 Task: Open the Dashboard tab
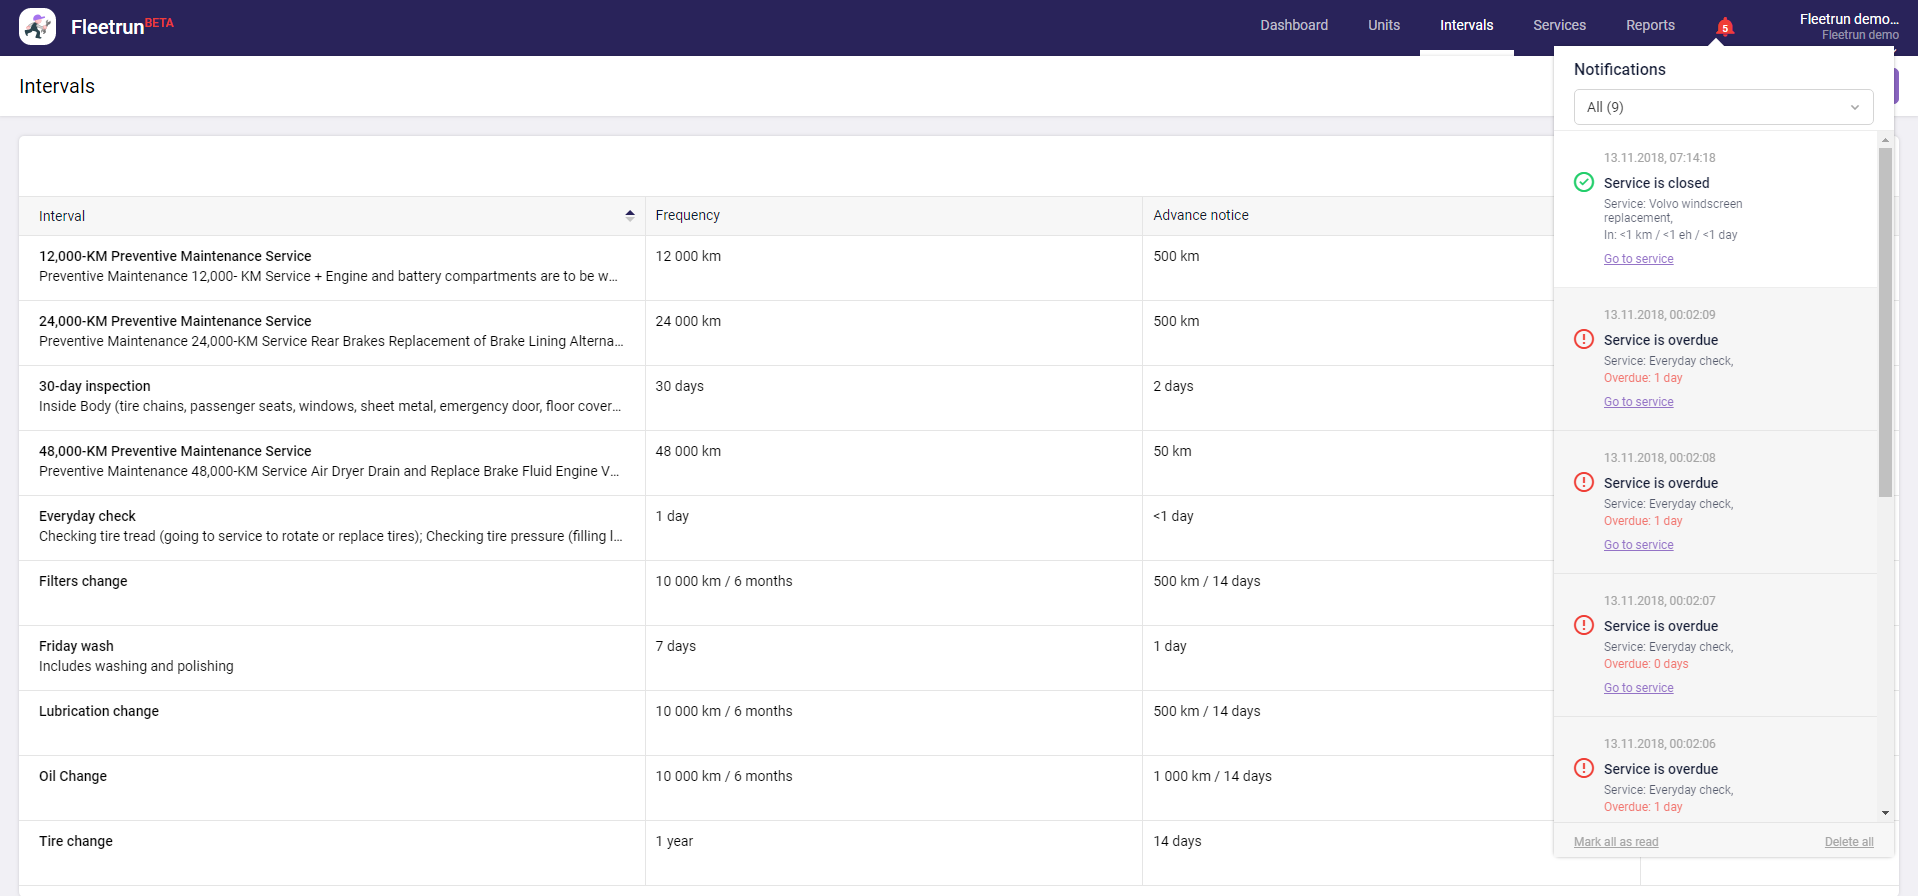[1294, 26]
